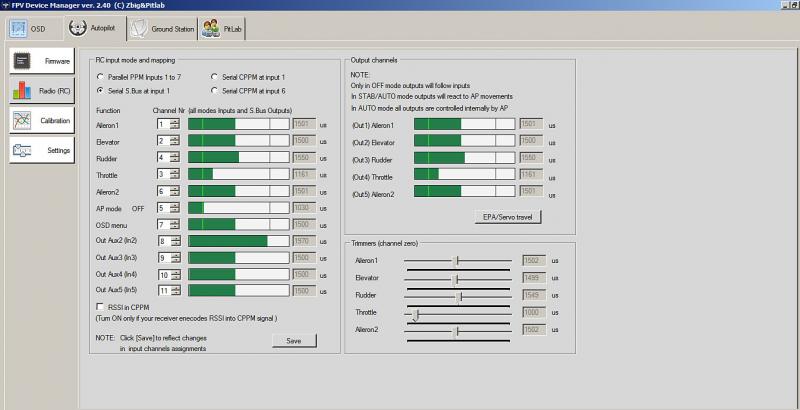
Task: Click the OSD tab icon
Action: coord(19,29)
